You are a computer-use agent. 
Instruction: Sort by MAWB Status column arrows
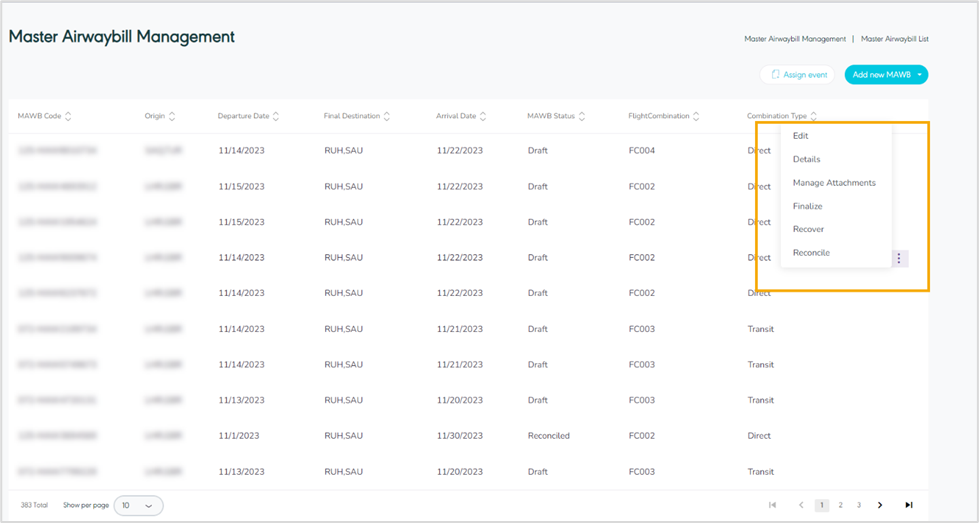tap(582, 117)
